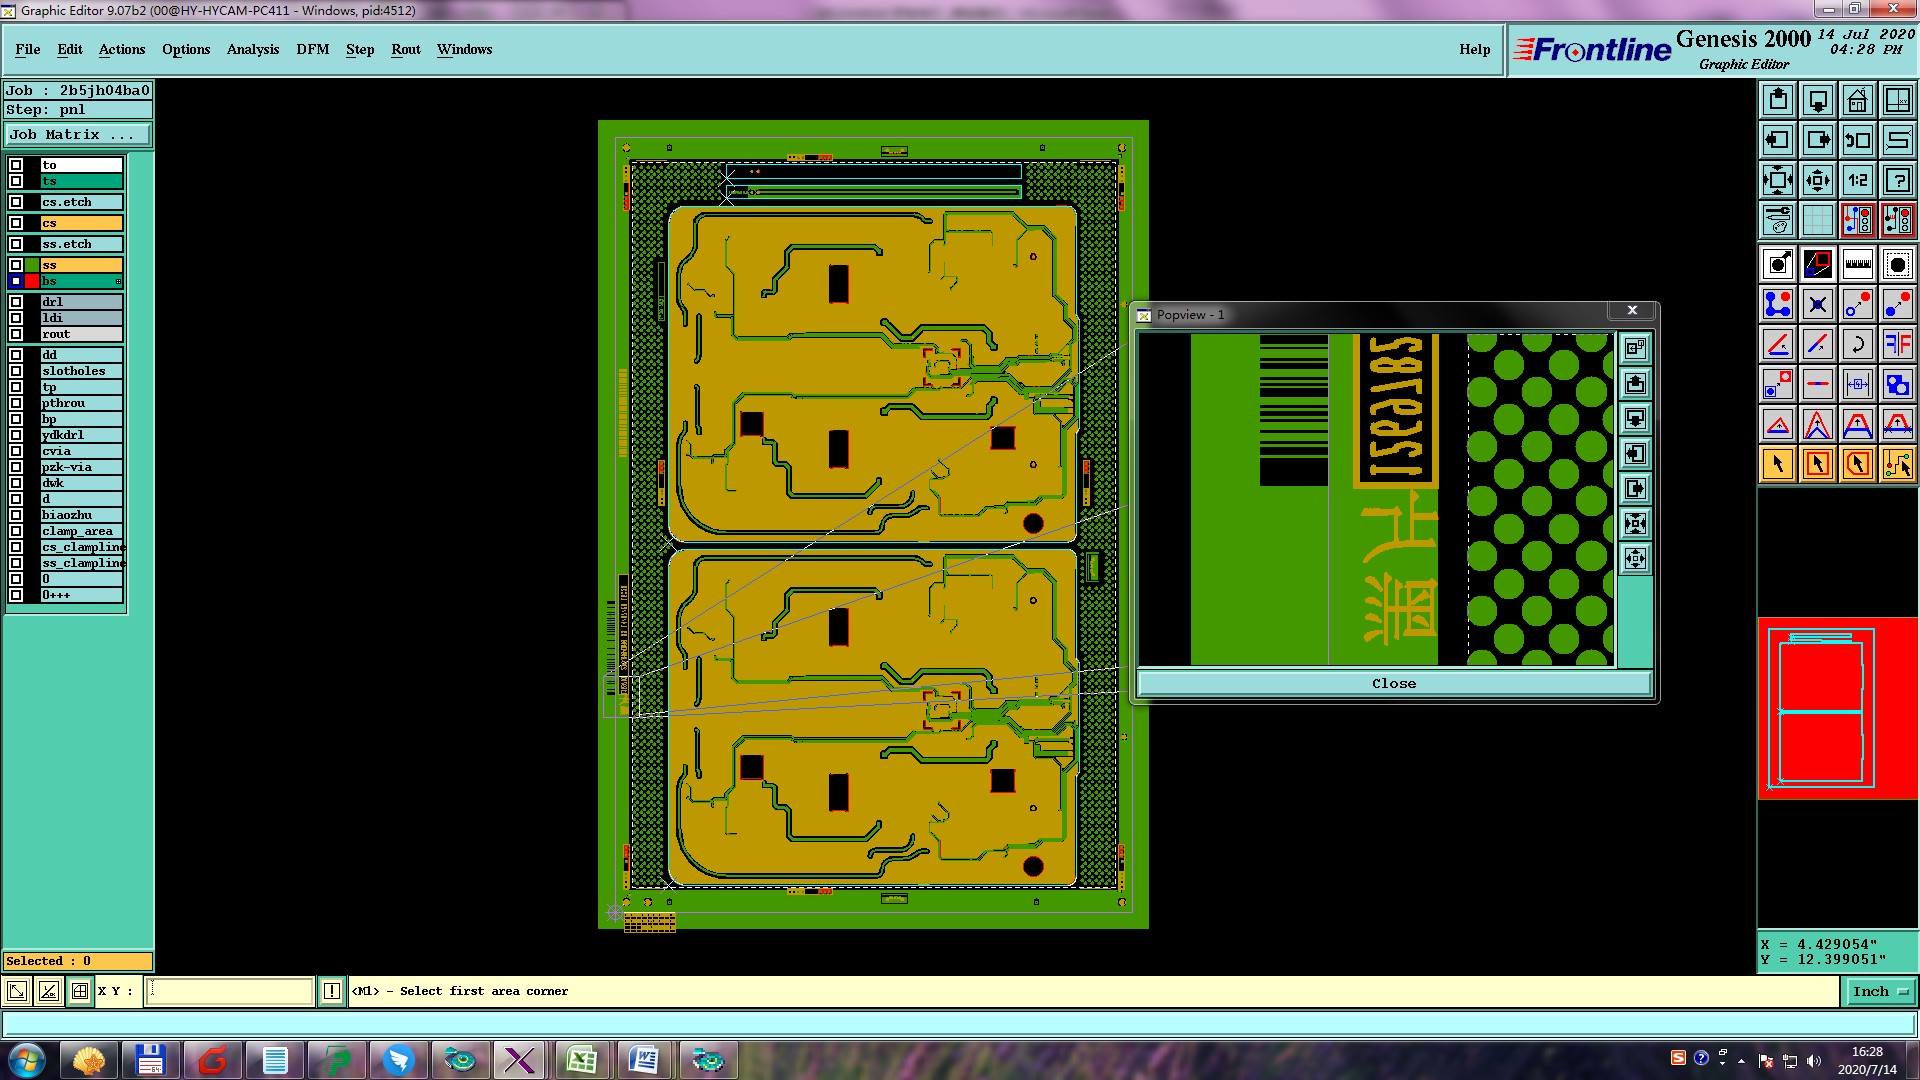Open the Job Matrix expander button
Viewport: 1920px width, 1080px height.
[x=78, y=134]
